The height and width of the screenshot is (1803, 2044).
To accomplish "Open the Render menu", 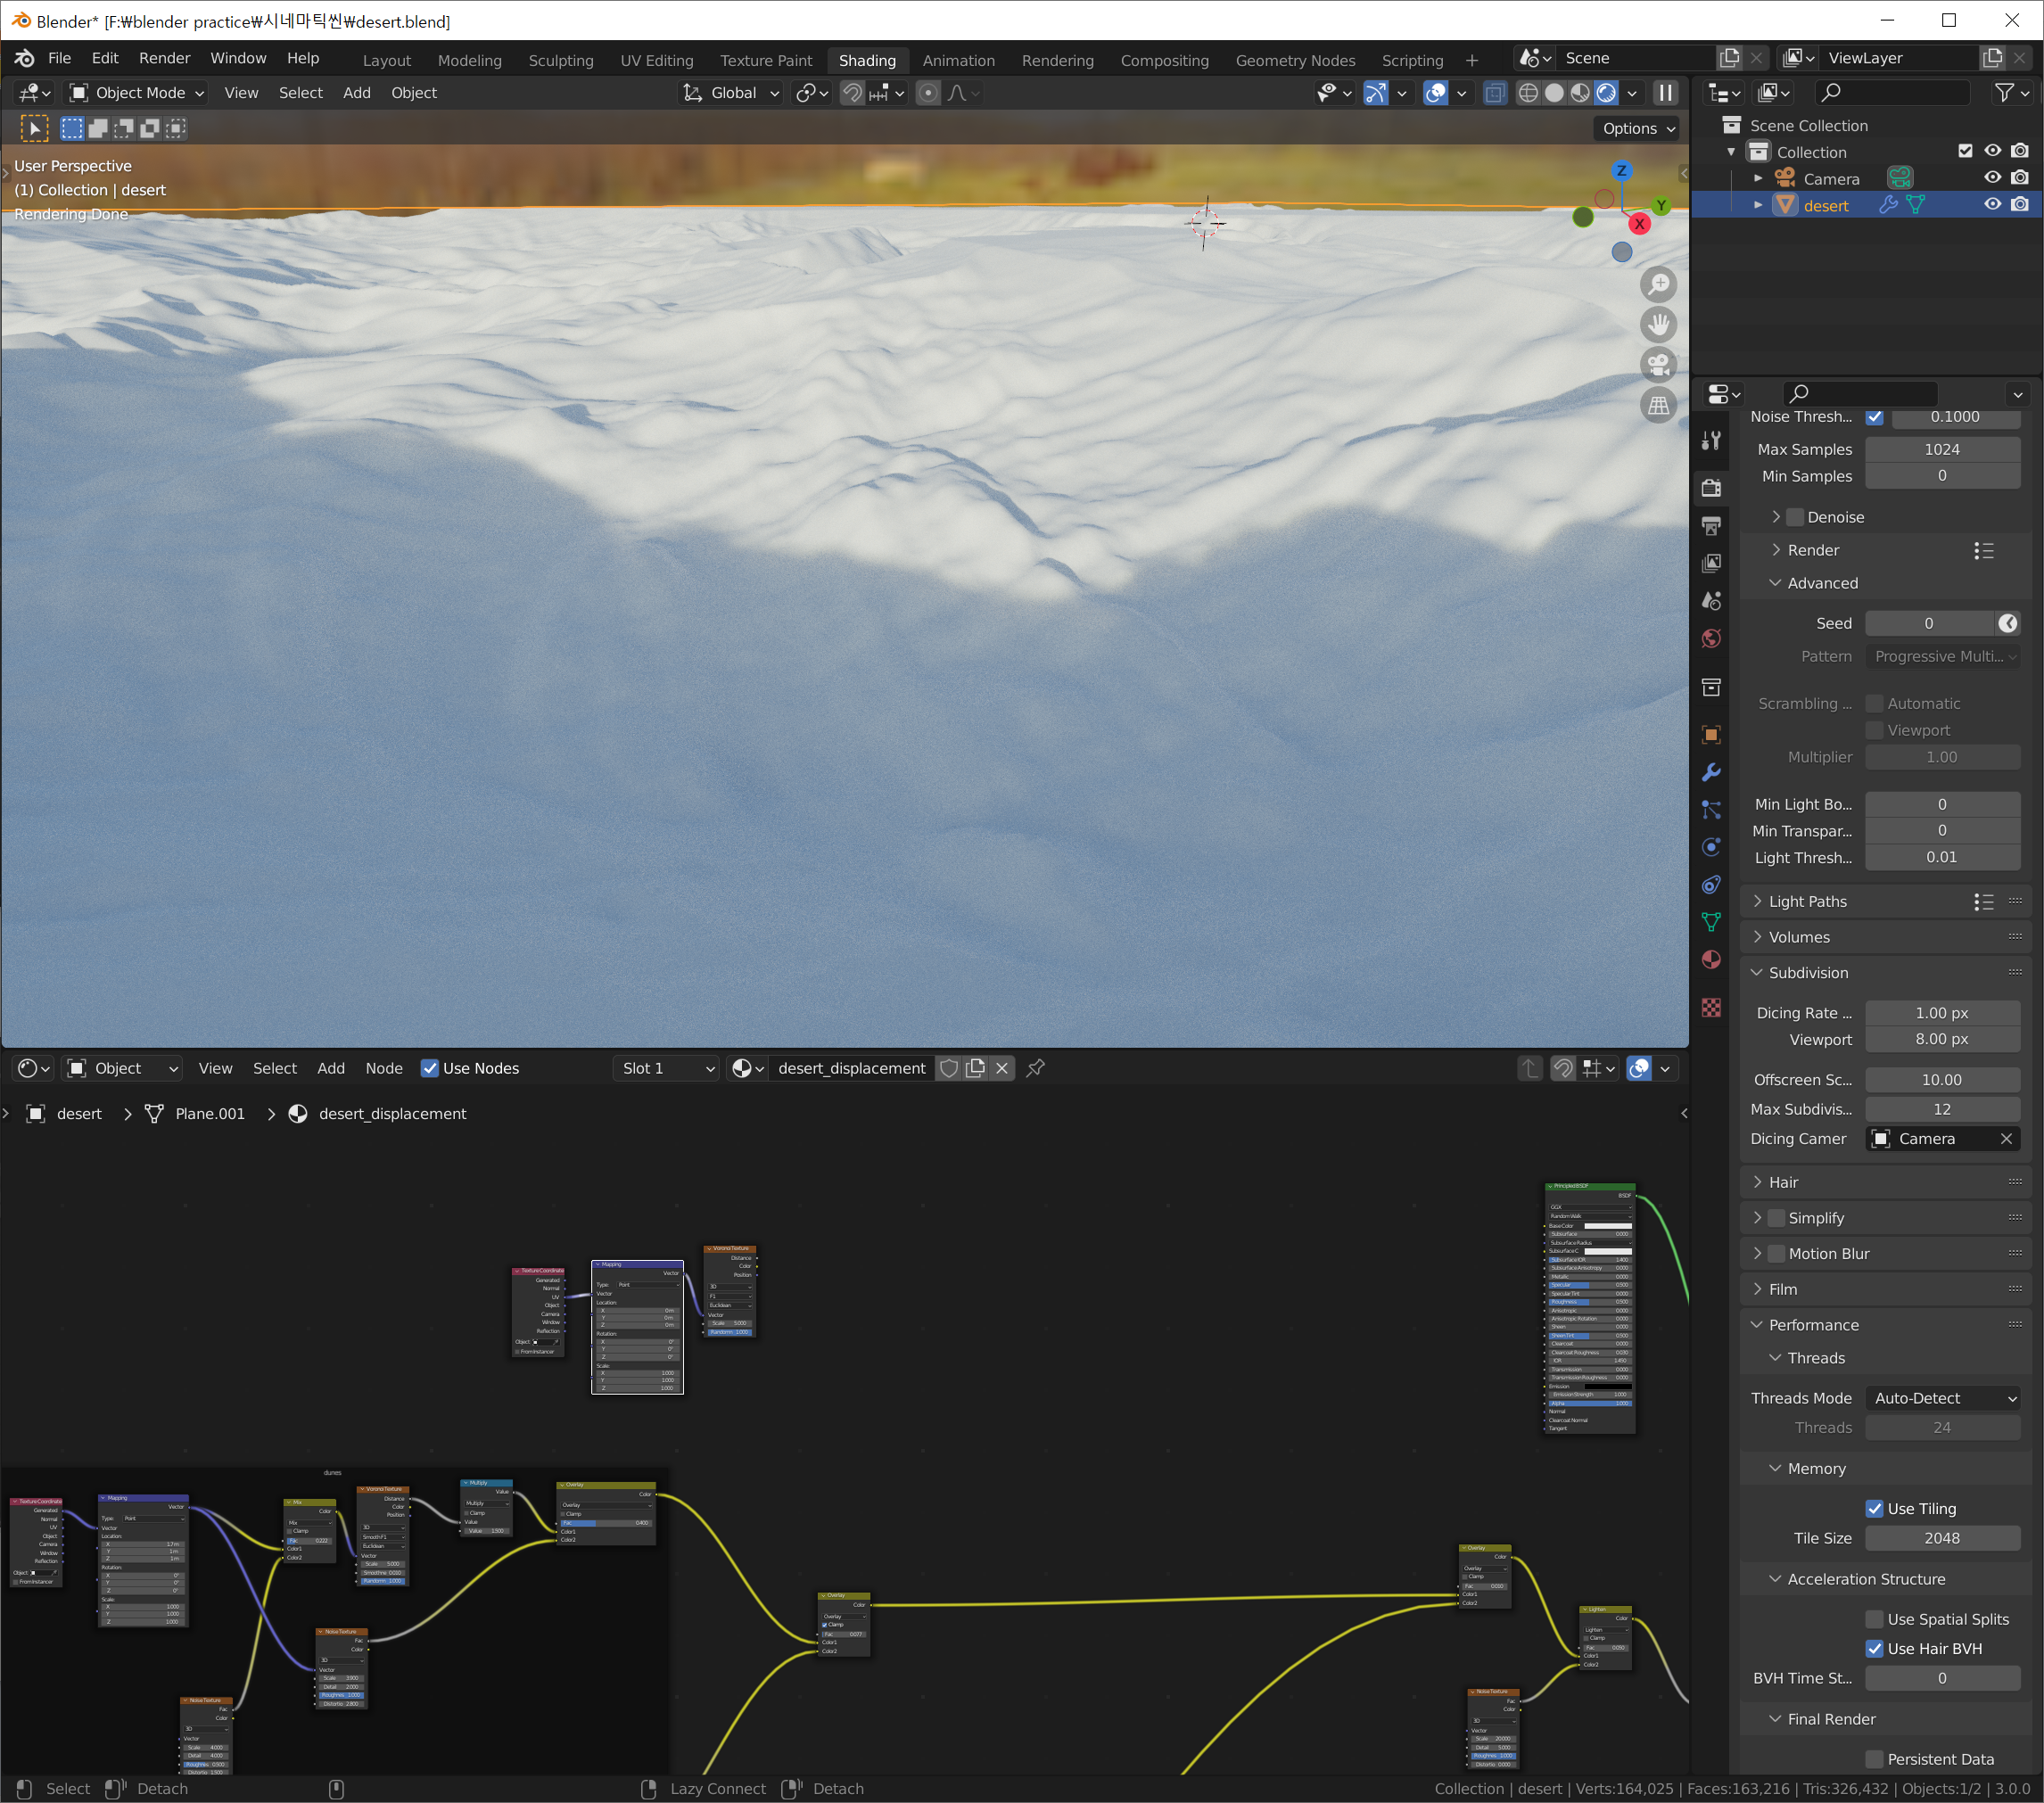I will tap(164, 58).
